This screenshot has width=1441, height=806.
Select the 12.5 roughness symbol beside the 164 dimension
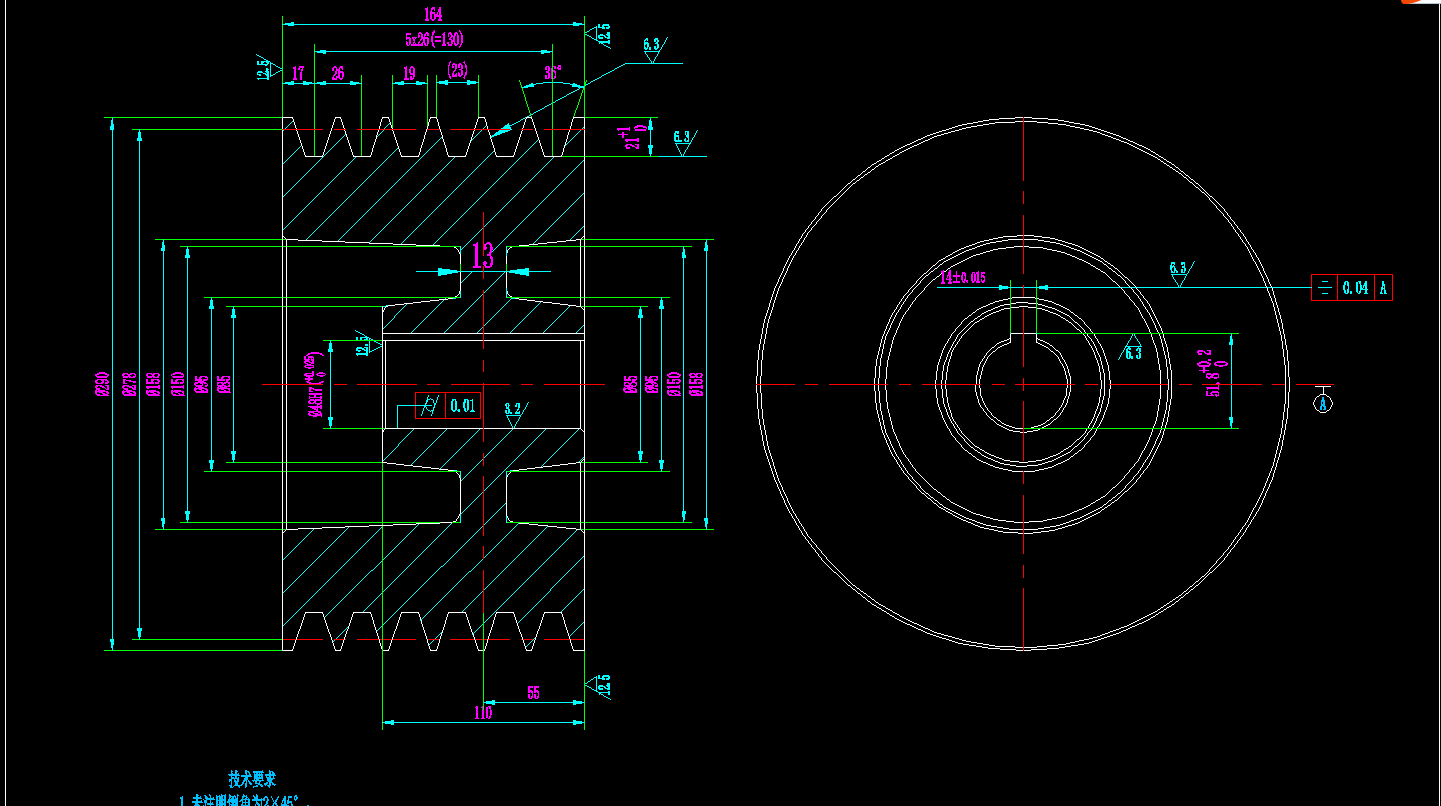(x=600, y=35)
